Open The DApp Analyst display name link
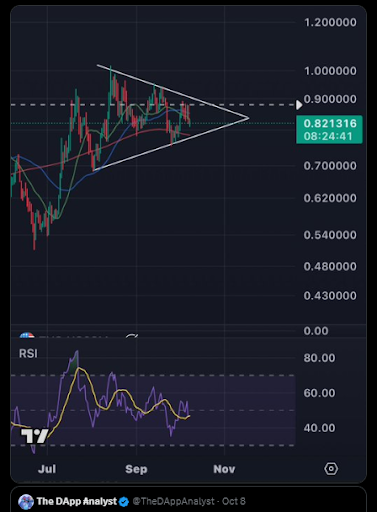 point(77,501)
